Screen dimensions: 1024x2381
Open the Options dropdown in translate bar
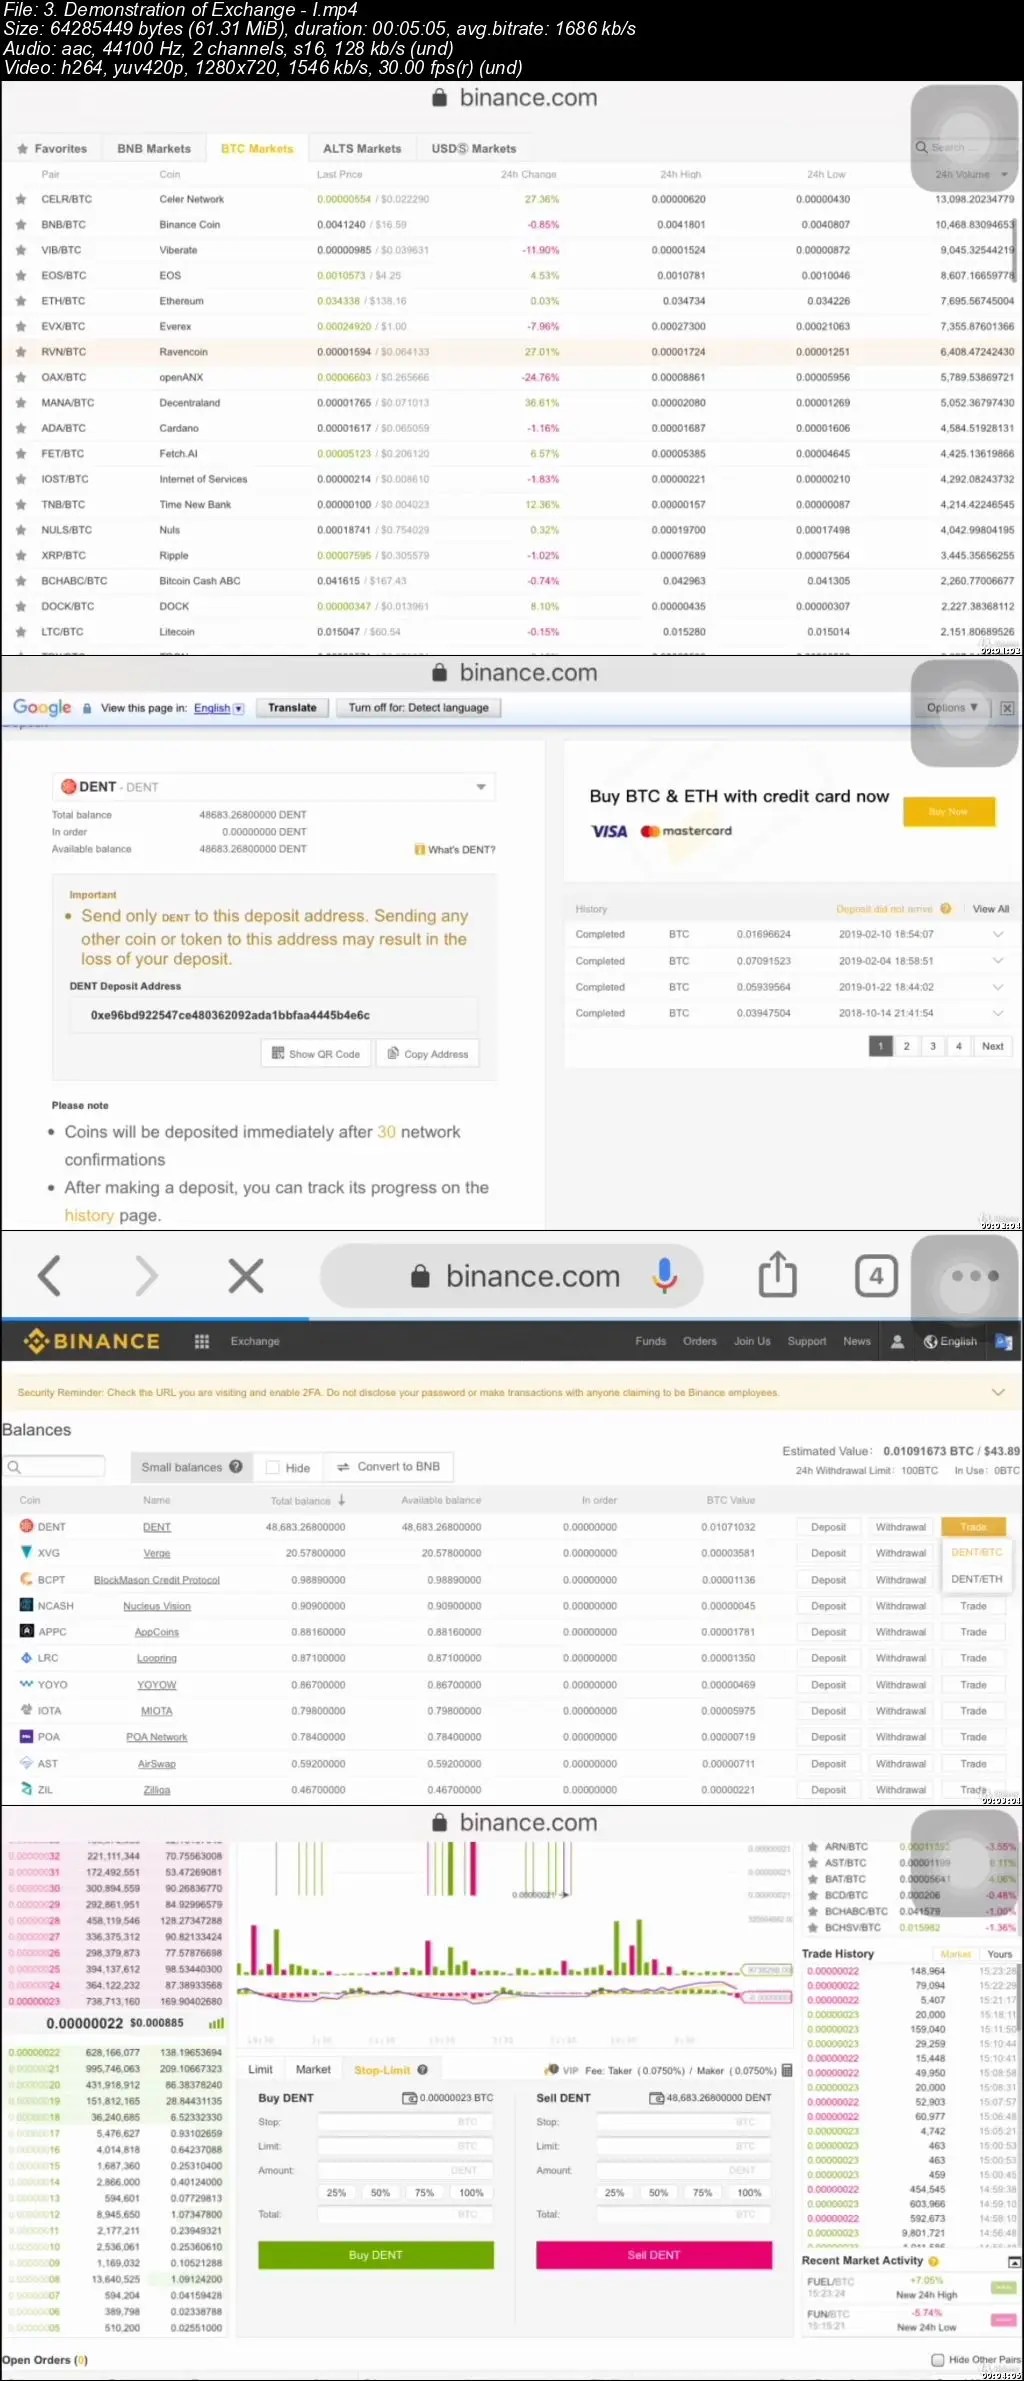click(952, 708)
